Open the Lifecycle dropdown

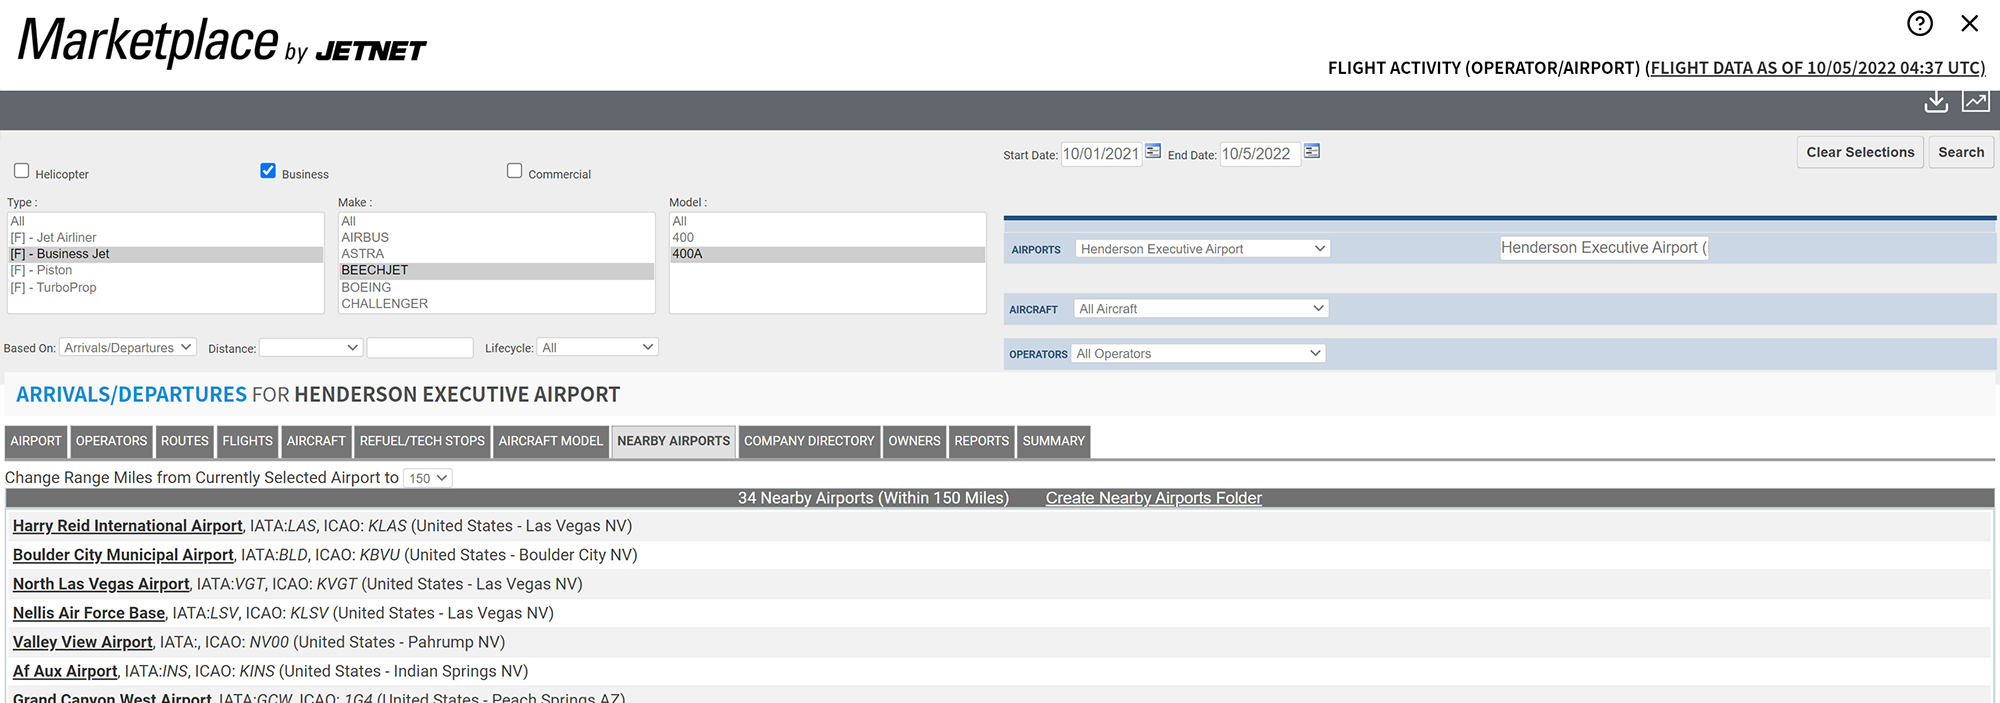tap(597, 347)
